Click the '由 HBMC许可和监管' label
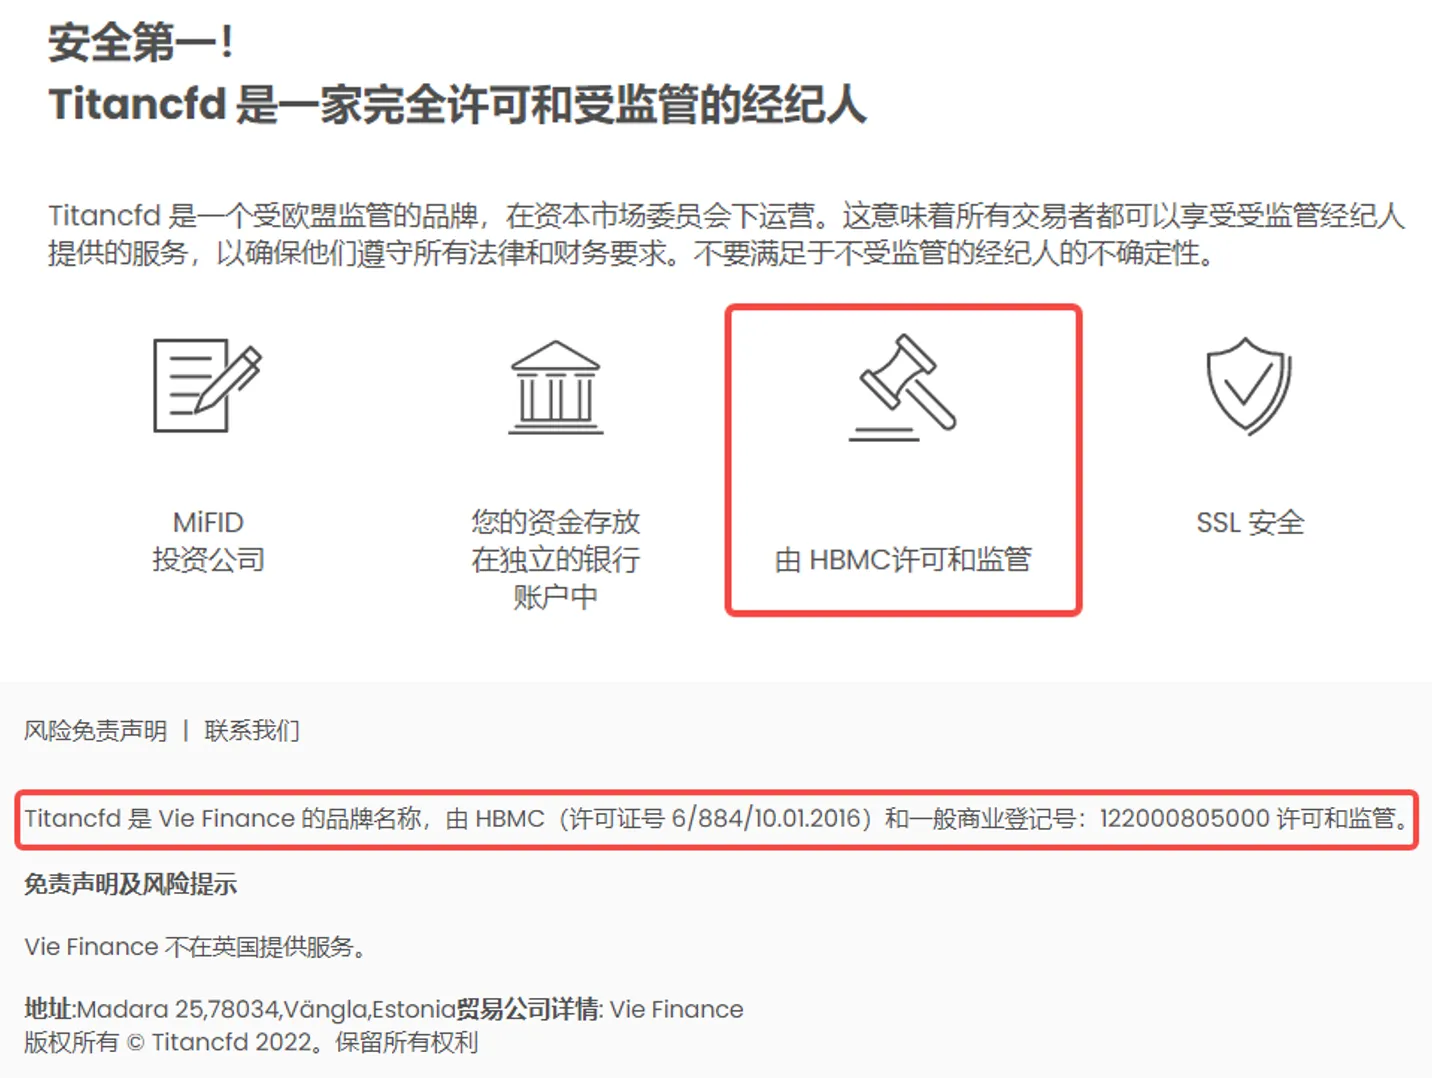 pyautogui.click(x=903, y=560)
